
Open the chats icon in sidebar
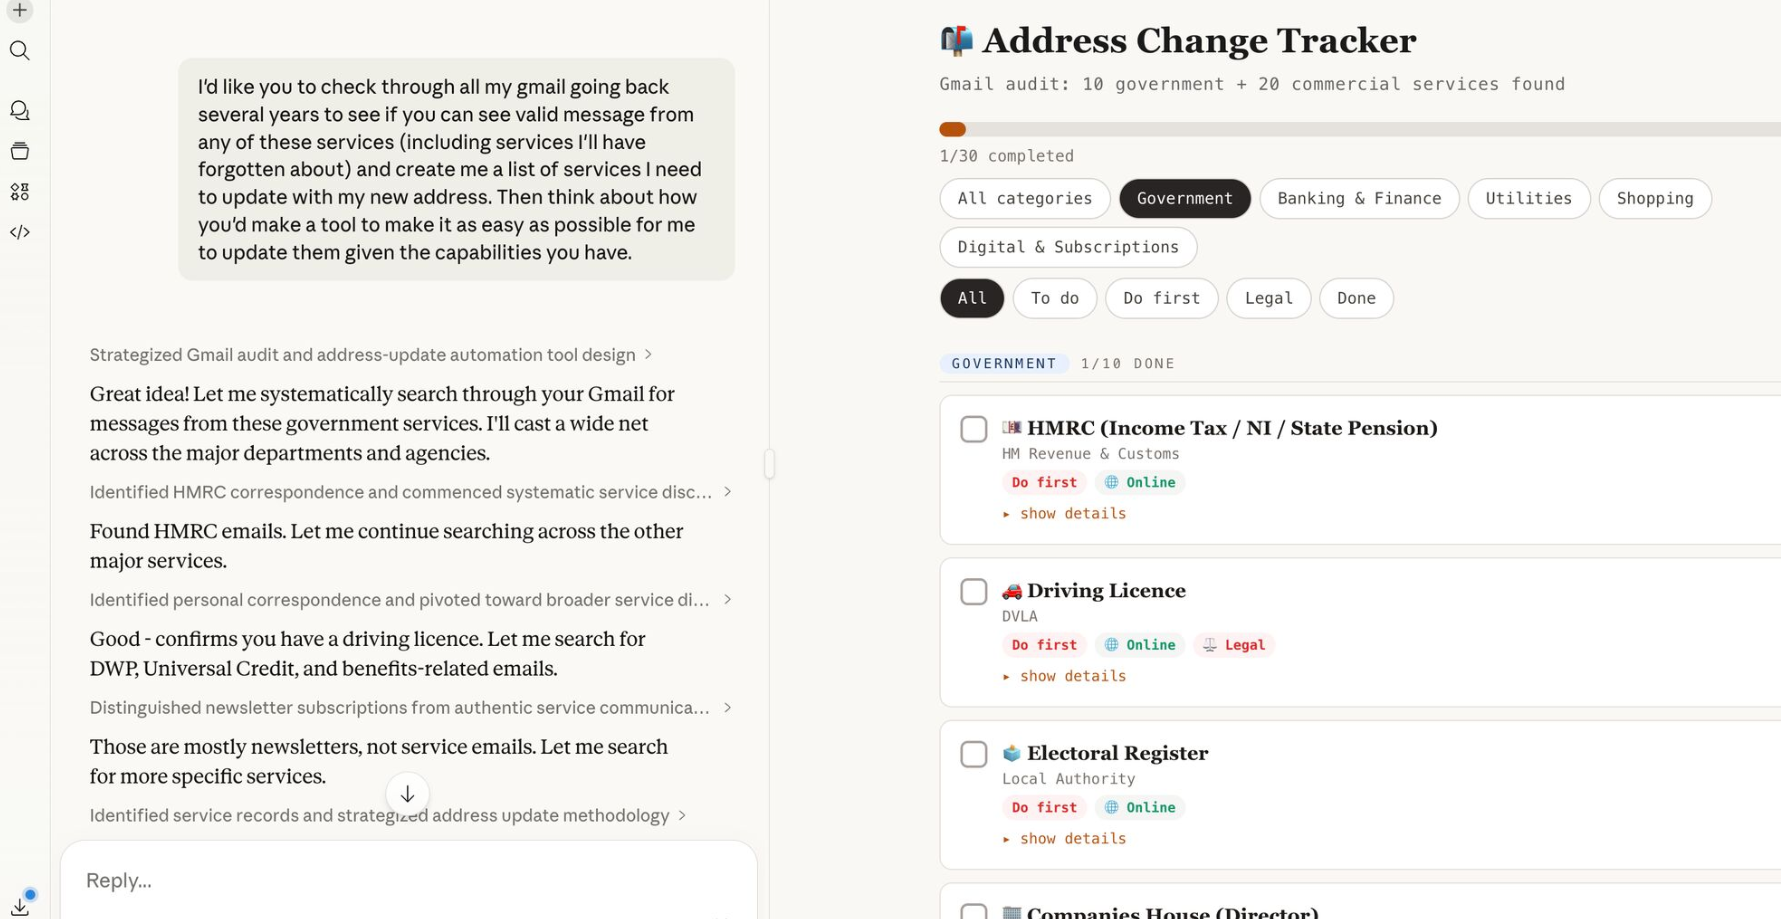click(x=19, y=111)
